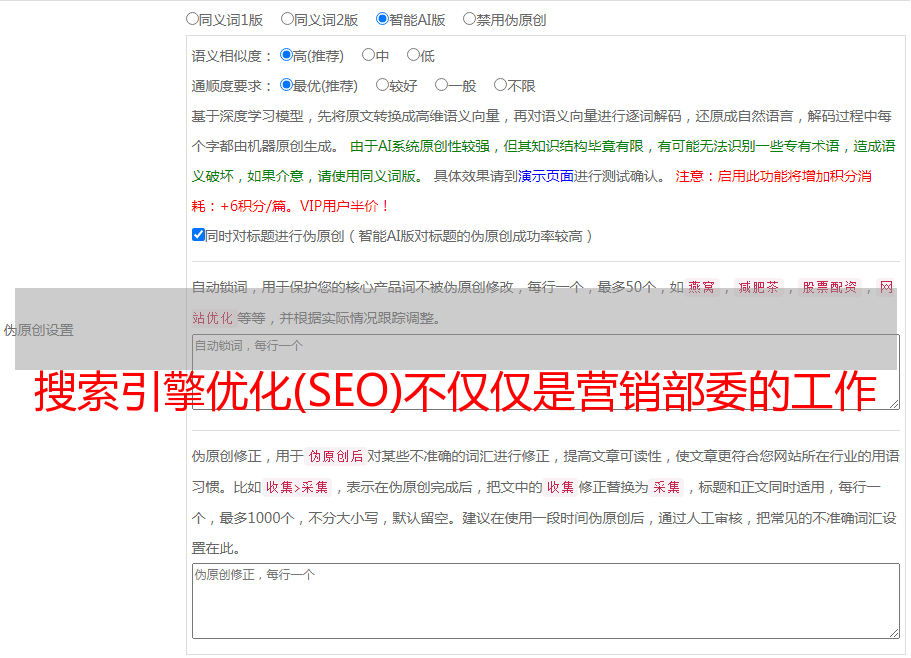The width and height of the screenshot is (911, 658).
Task: Click the 股票配资 example keyword tag
Action: coord(830,287)
